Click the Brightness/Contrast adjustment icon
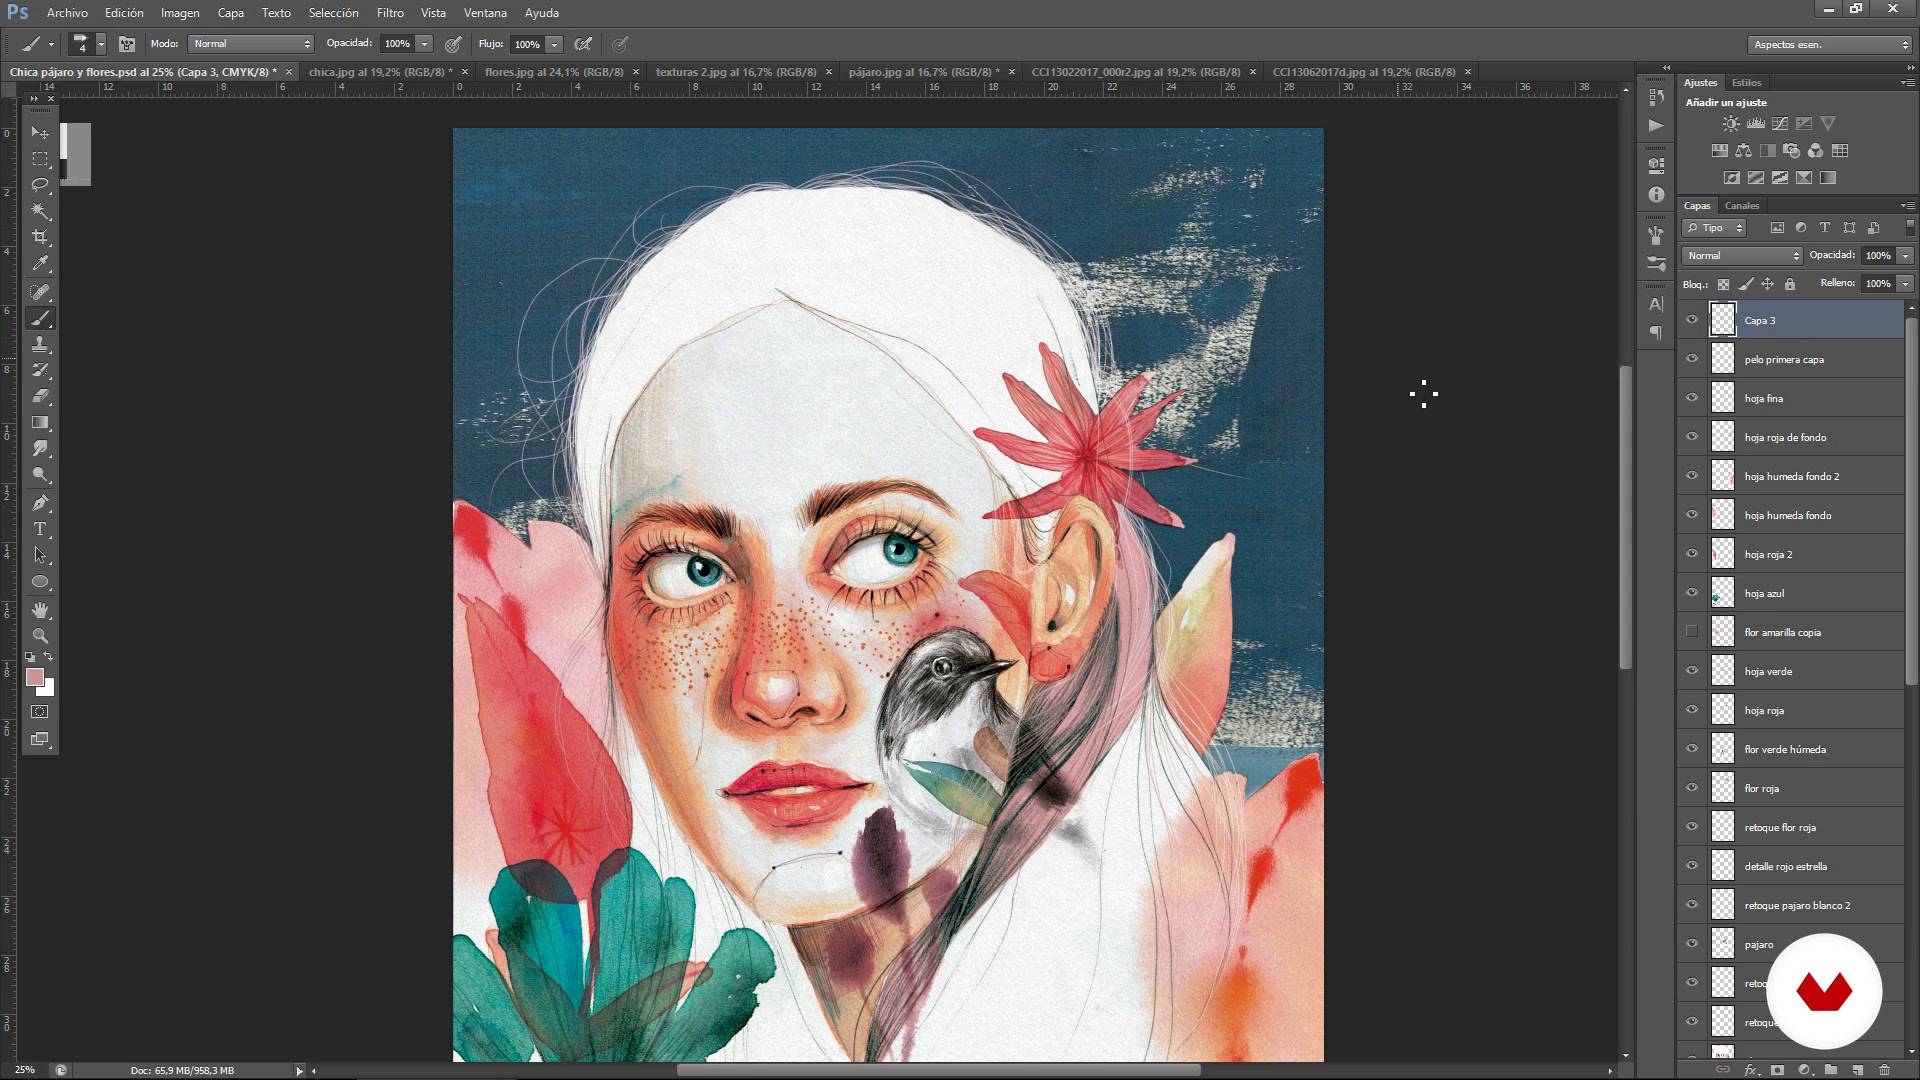The image size is (1920, 1080). [x=1731, y=124]
